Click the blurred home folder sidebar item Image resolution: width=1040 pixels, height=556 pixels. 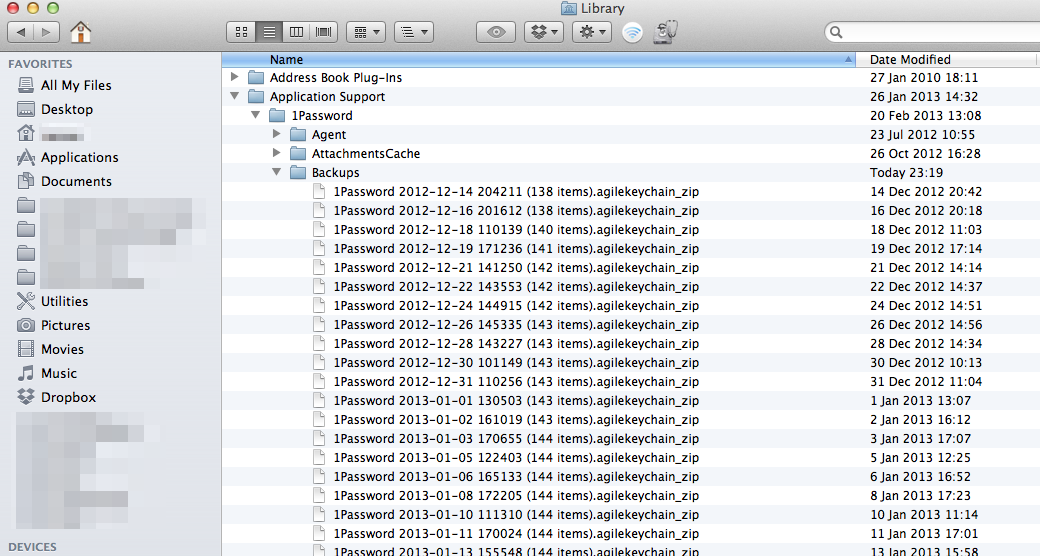51,133
